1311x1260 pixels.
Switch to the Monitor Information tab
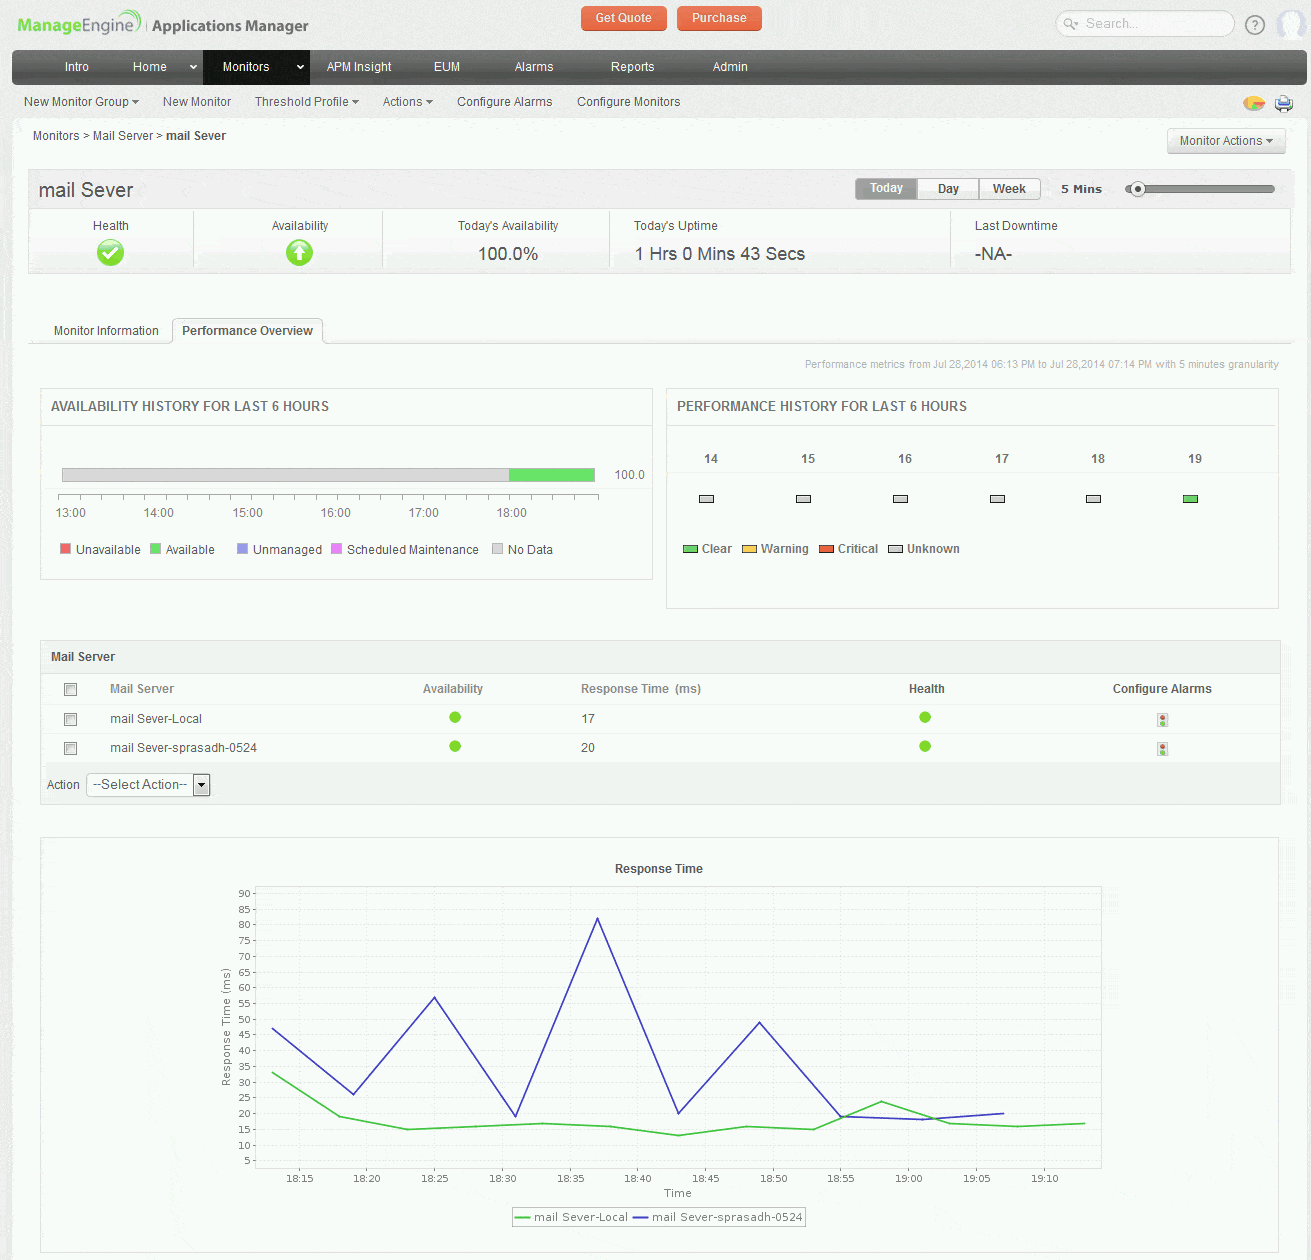tap(106, 331)
